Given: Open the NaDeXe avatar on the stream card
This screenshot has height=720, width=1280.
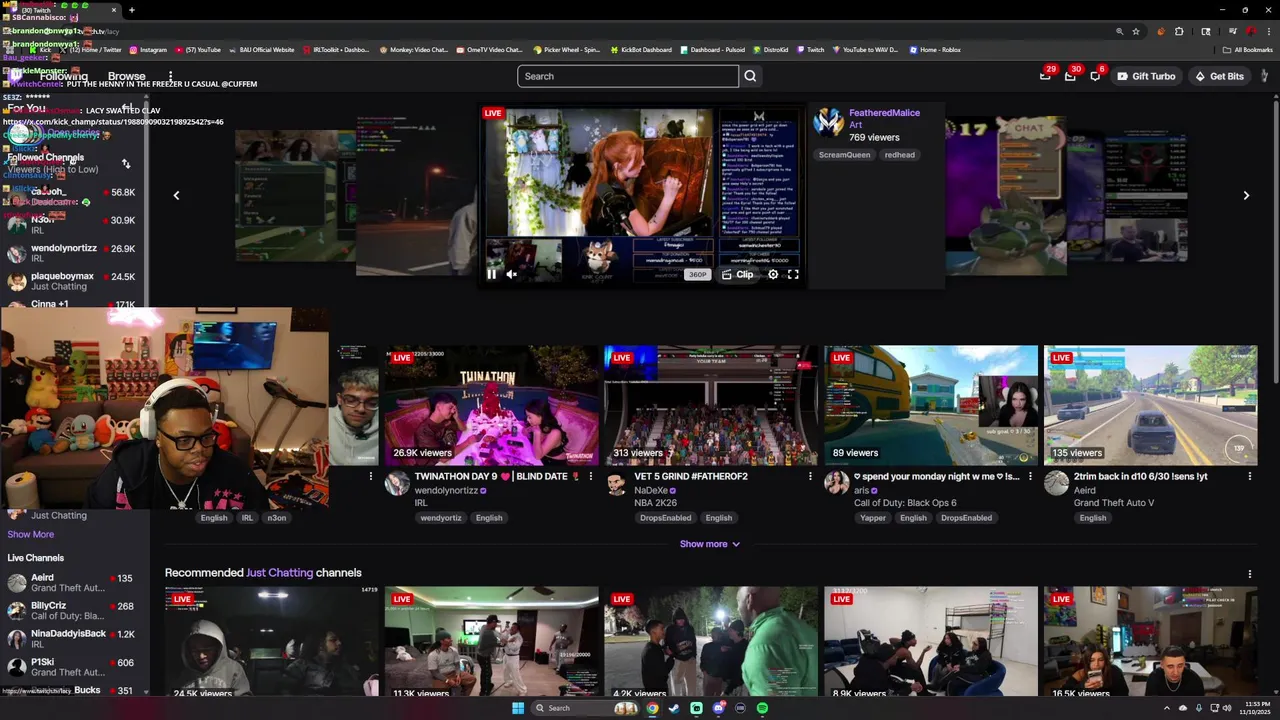Looking at the screenshot, I should pyautogui.click(x=617, y=484).
